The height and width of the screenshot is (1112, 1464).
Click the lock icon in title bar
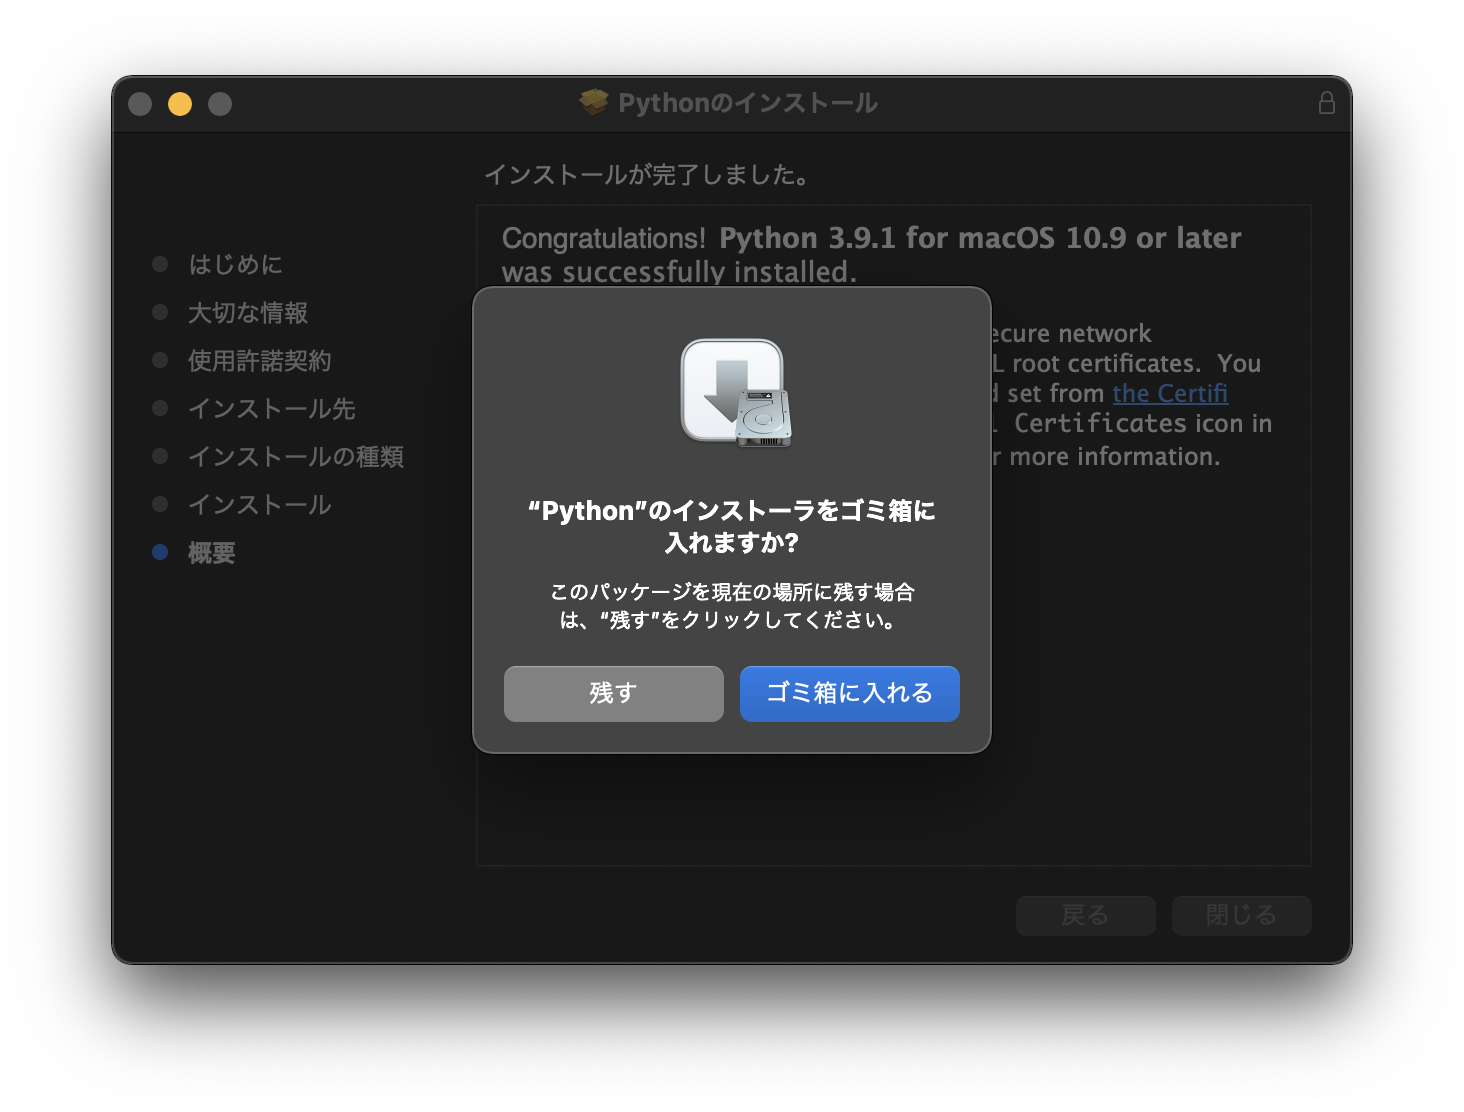(x=1326, y=103)
